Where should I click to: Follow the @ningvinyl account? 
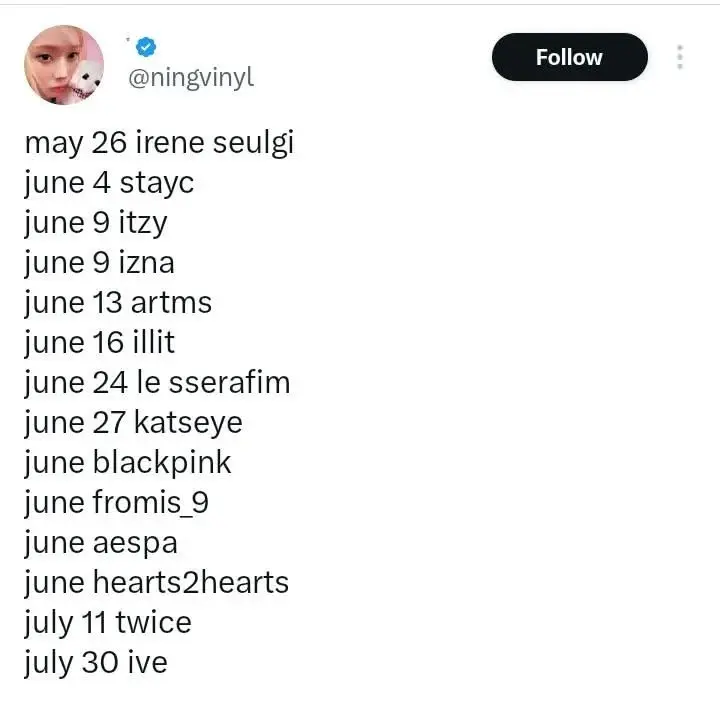(569, 57)
